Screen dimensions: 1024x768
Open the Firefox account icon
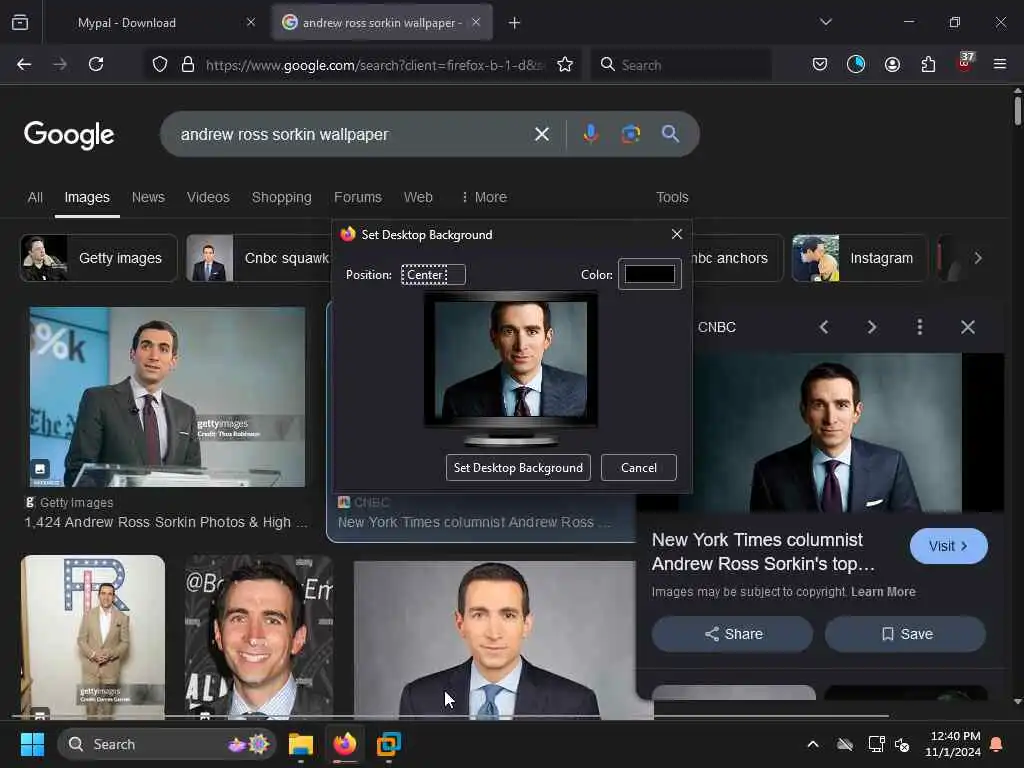[892, 64]
